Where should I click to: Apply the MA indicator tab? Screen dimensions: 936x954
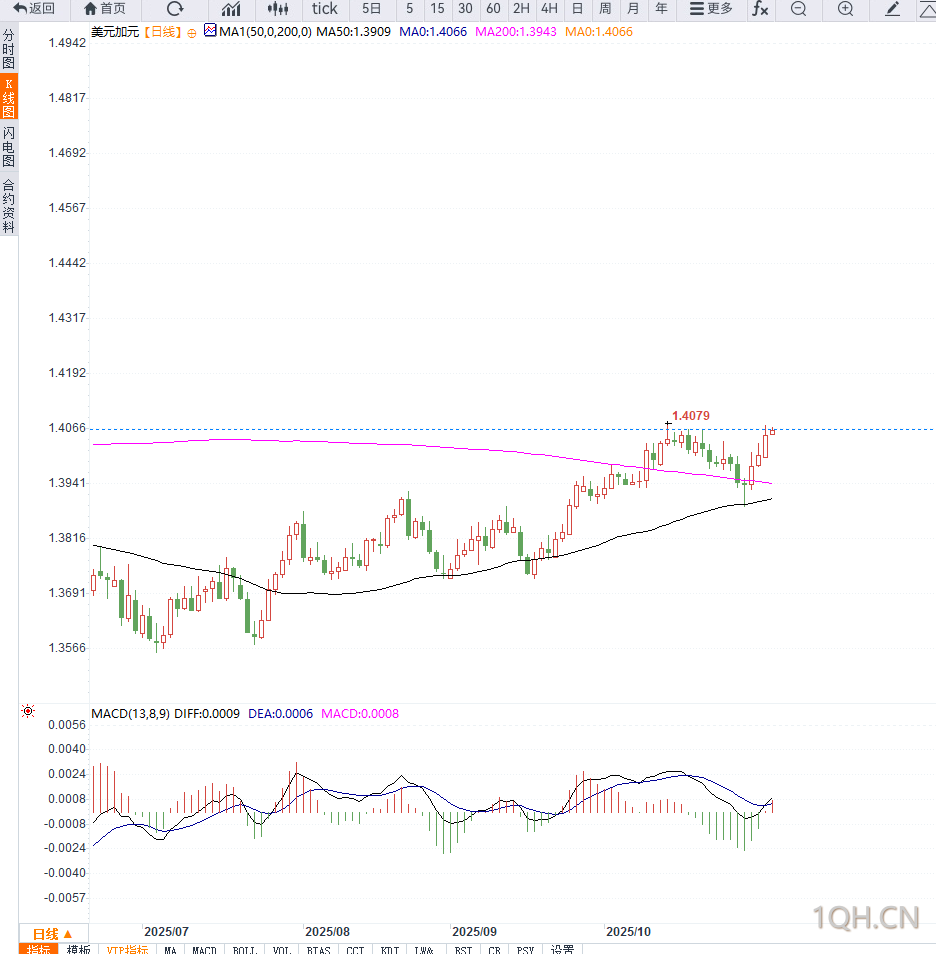click(170, 949)
